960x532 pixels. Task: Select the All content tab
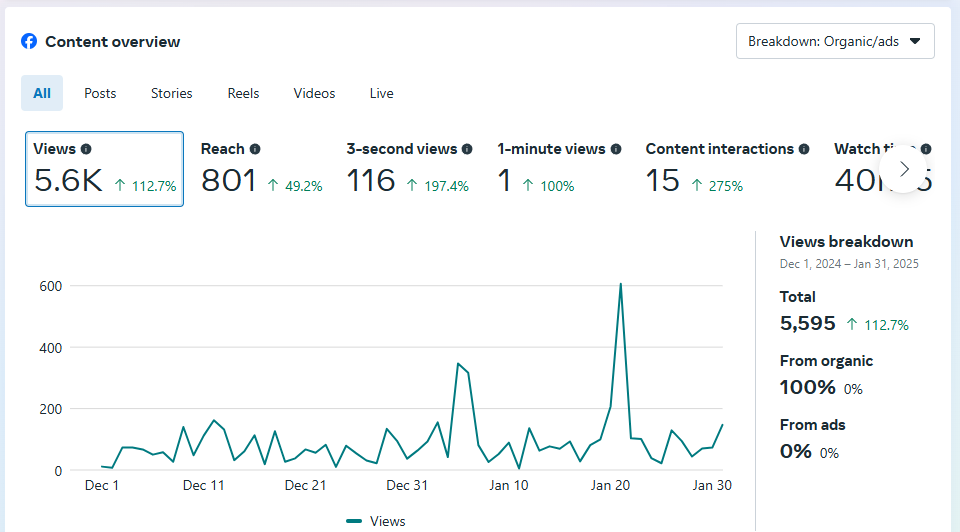(42, 93)
